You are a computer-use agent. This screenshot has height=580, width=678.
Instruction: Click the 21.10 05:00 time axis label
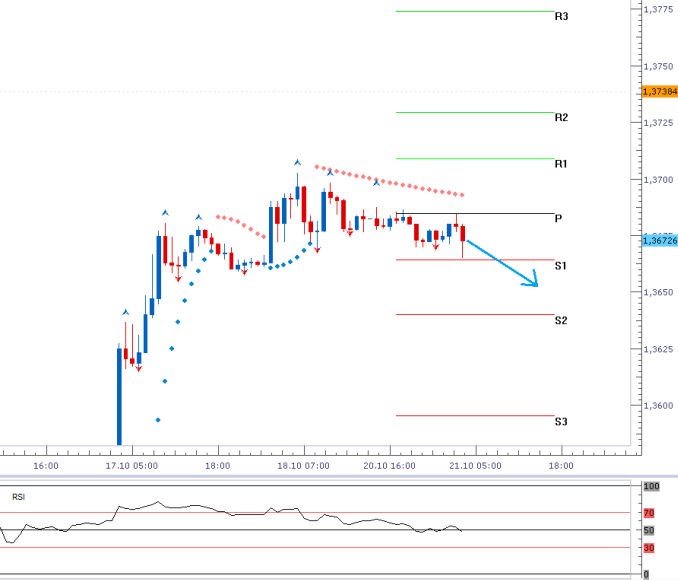475,466
